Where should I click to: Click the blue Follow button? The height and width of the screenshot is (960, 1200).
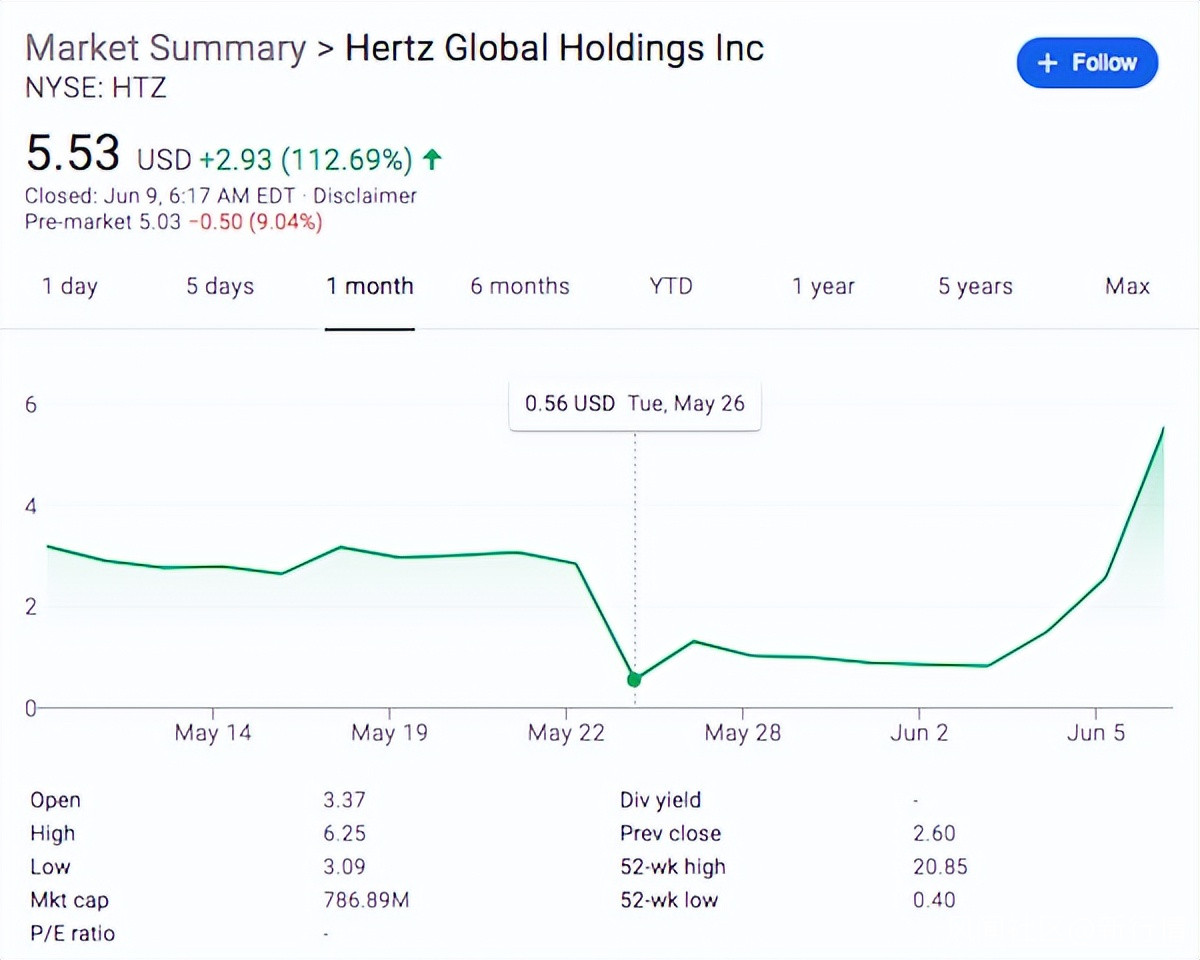[x=1087, y=63]
